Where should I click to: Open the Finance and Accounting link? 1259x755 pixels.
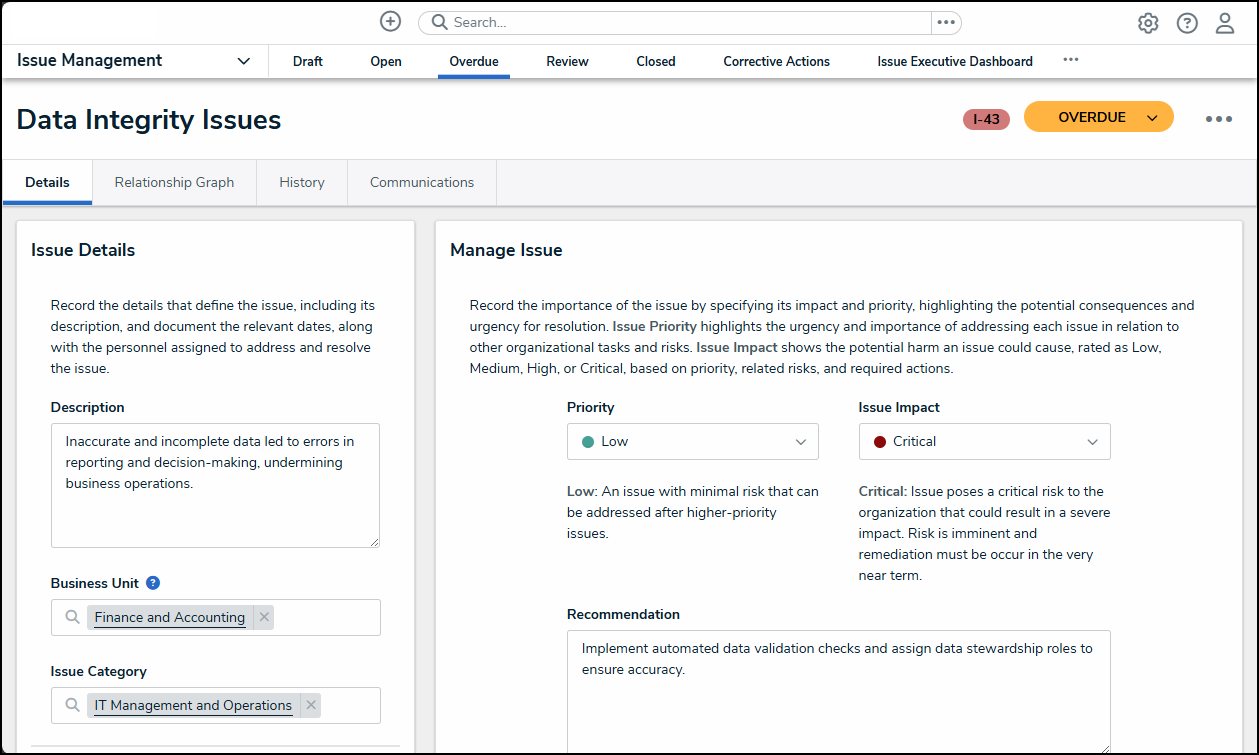click(169, 617)
